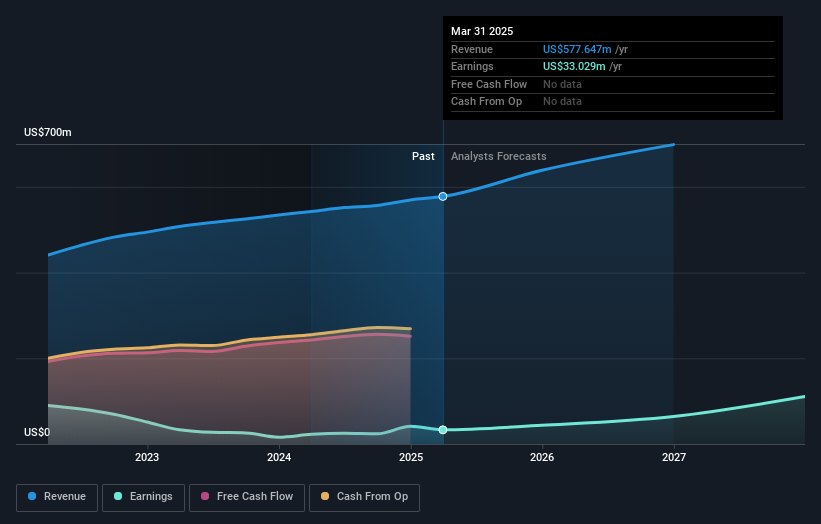Screen dimensions: 821x524
Task: Click the 2024 axis label
Action: point(279,458)
